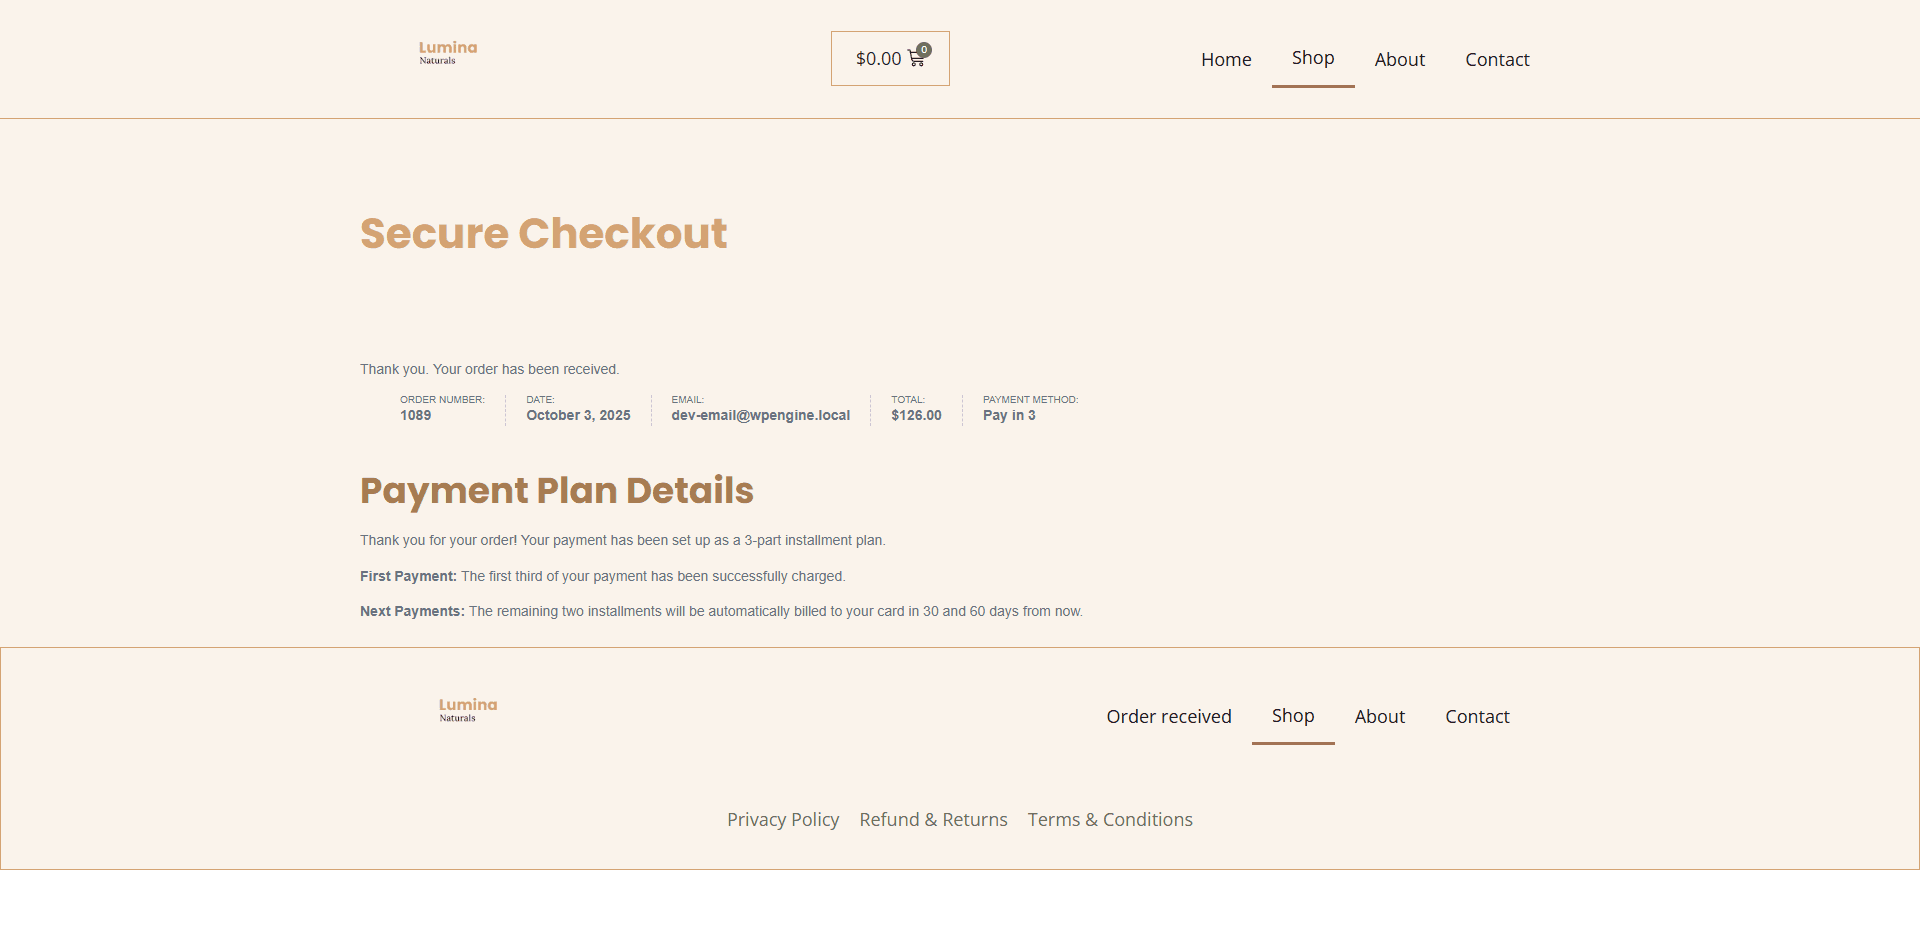Click Order received in the footer menu
The height and width of the screenshot is (945, 1920).
pyautogui.click(x=1169, y=717)
